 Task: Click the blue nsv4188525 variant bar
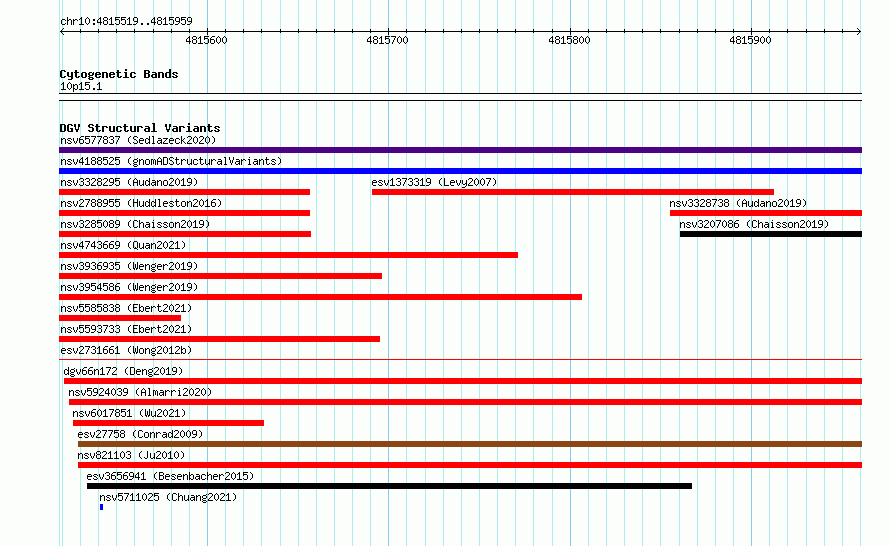point(460,171)
